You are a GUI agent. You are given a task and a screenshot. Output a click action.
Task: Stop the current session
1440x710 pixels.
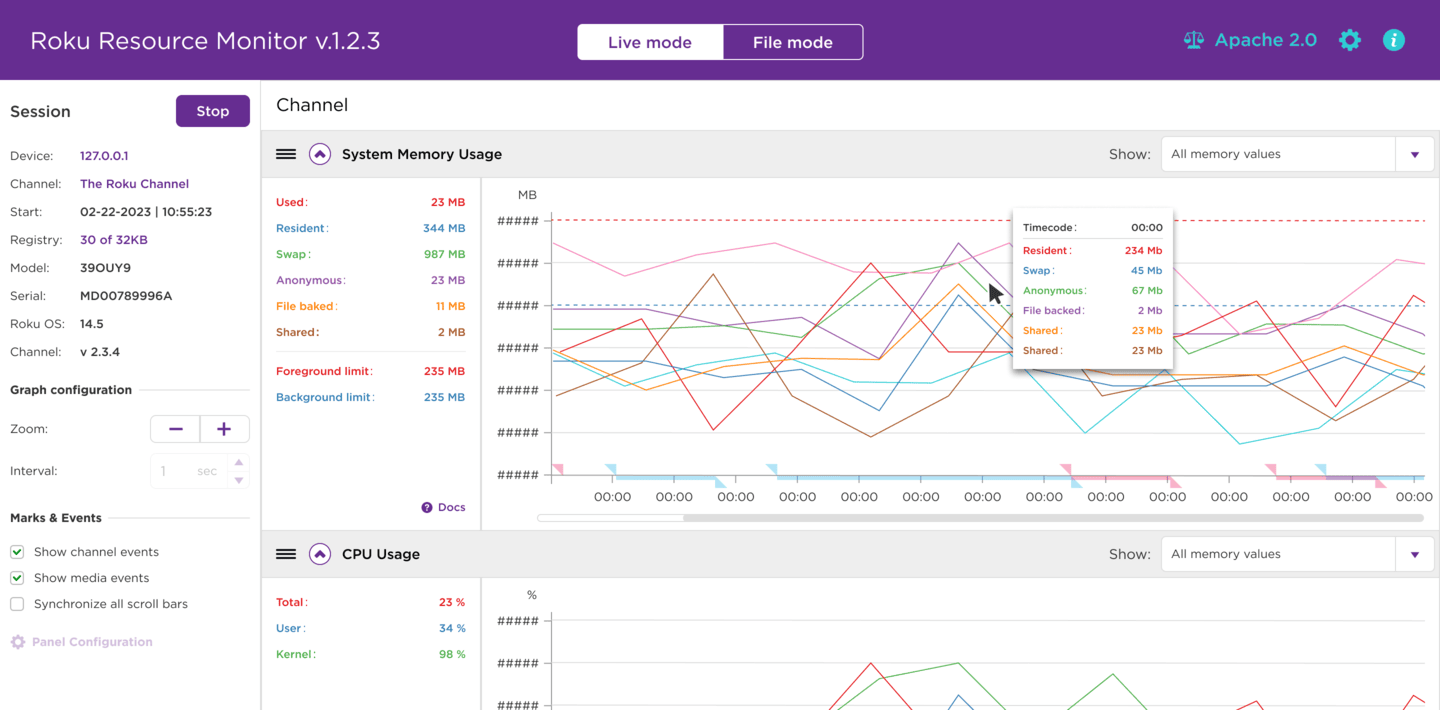click(x=212, y=111)
